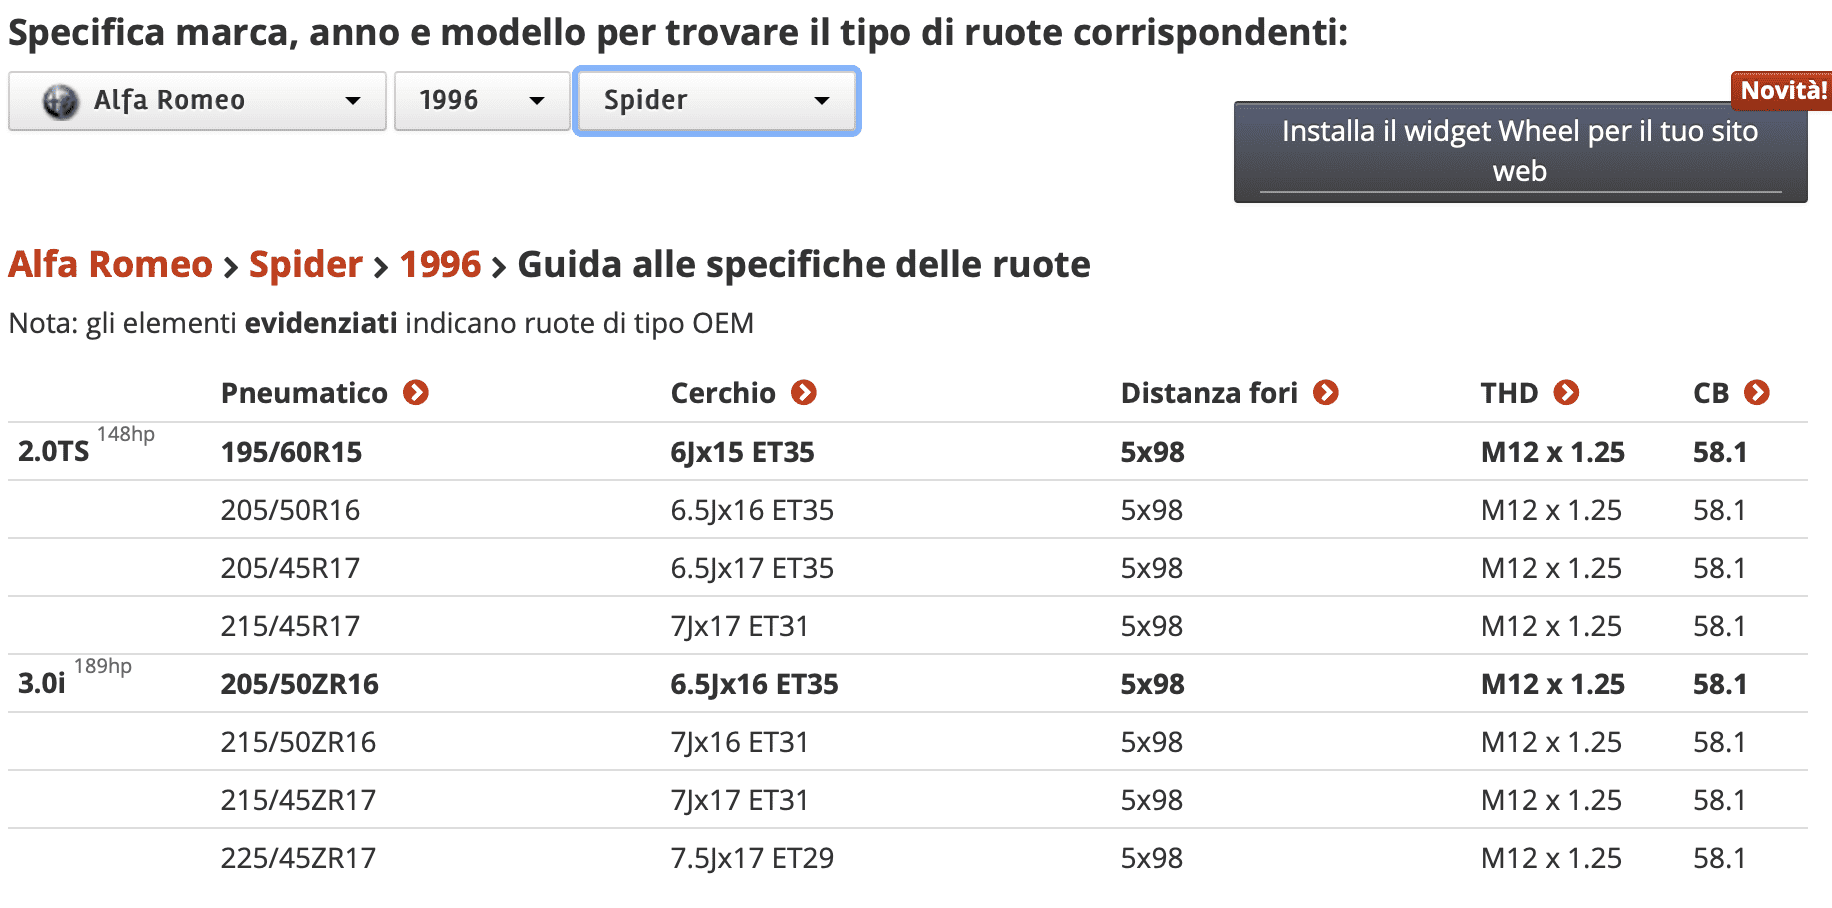Open the Alfa Romeo make dropdown
The height and width of the screenshot is (908, 1832).
[197, 101]
